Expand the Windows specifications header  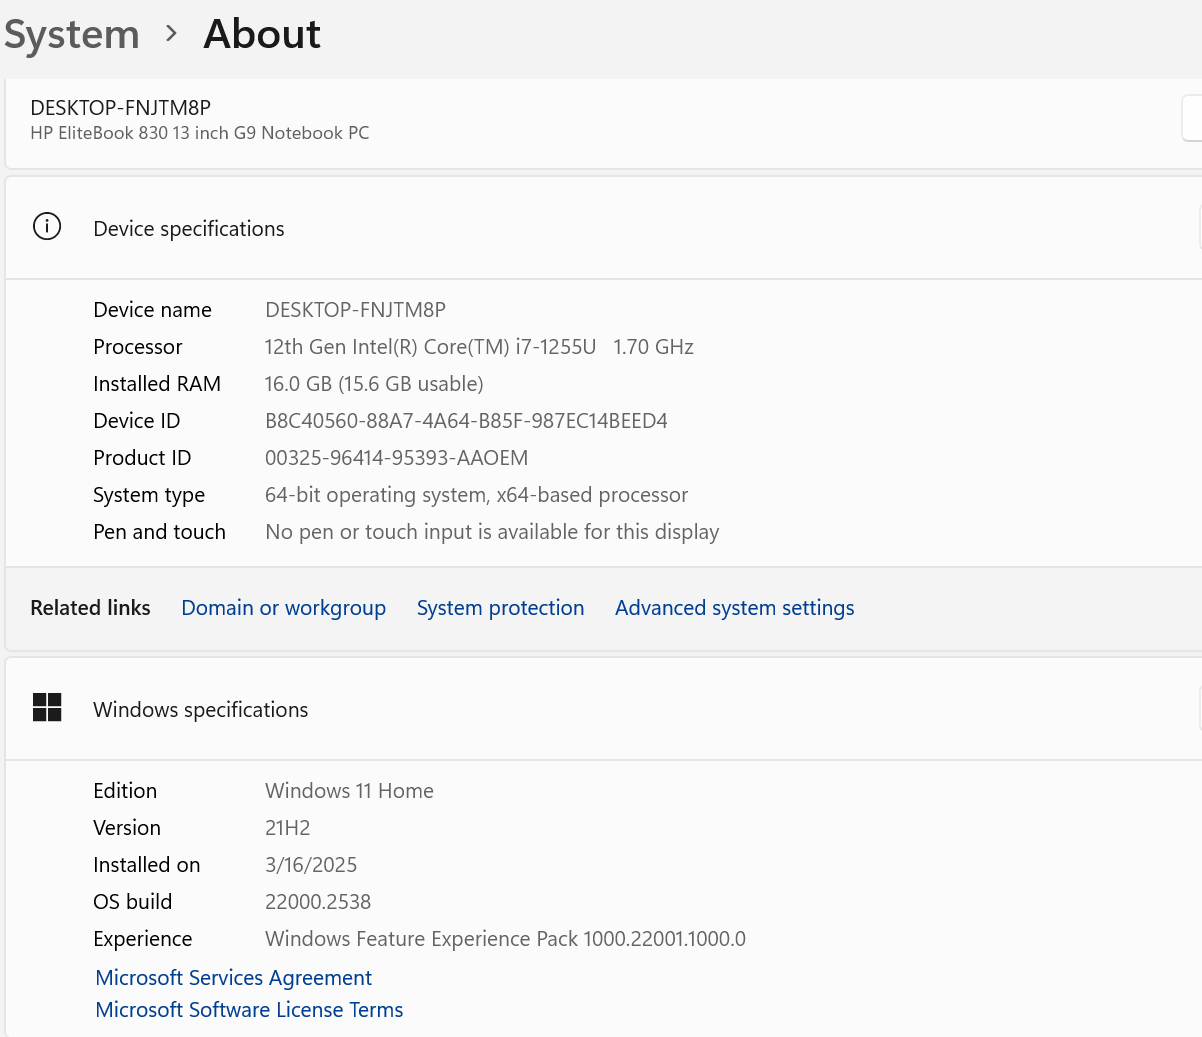604,709
